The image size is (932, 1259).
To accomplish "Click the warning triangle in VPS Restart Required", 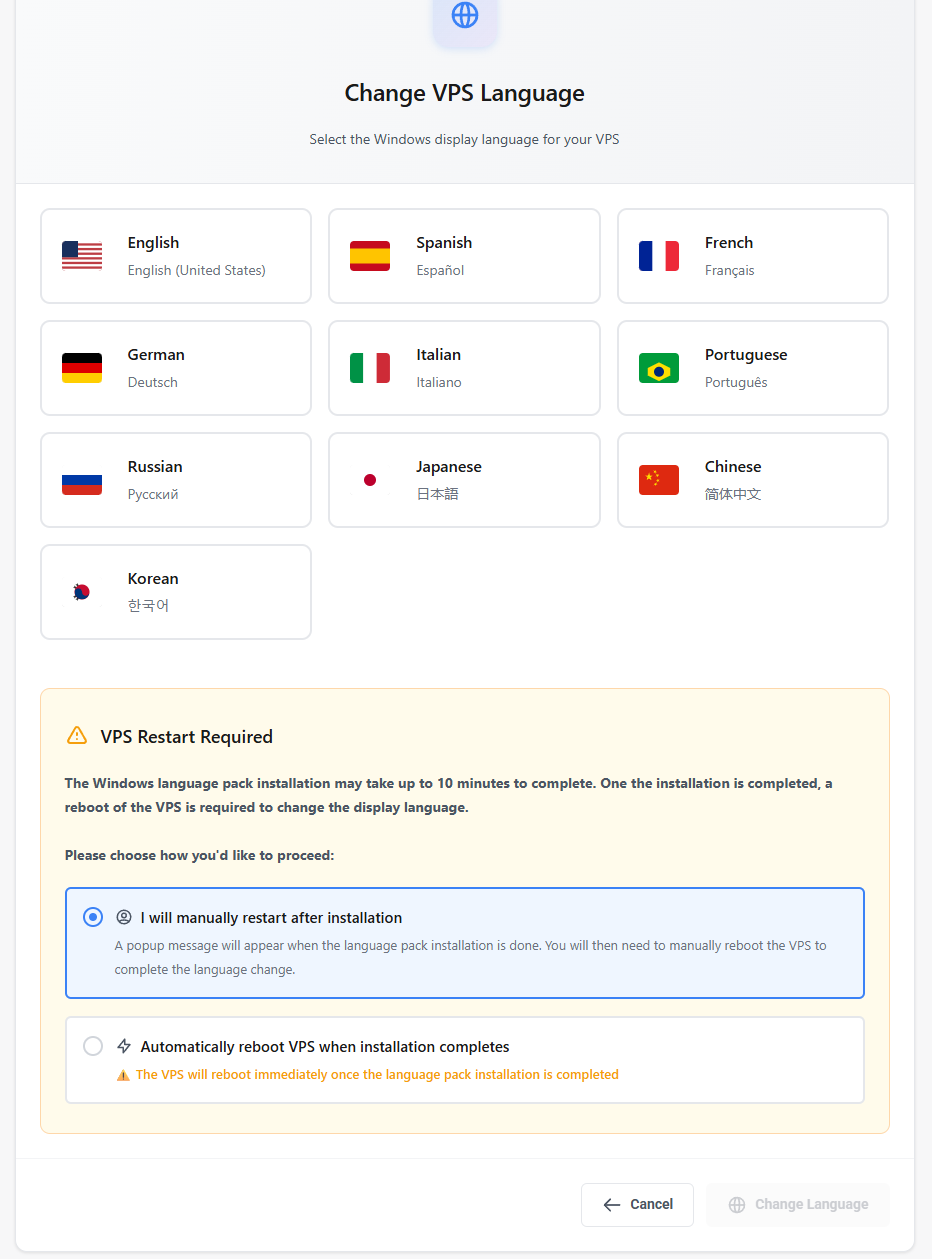I will 77,735.
